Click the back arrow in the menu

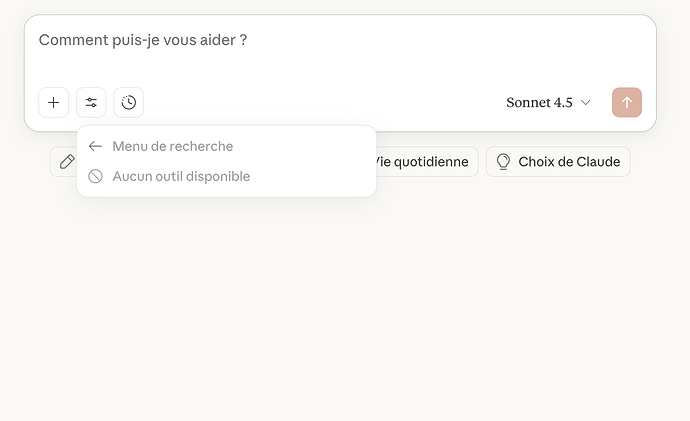pos(95,146)
